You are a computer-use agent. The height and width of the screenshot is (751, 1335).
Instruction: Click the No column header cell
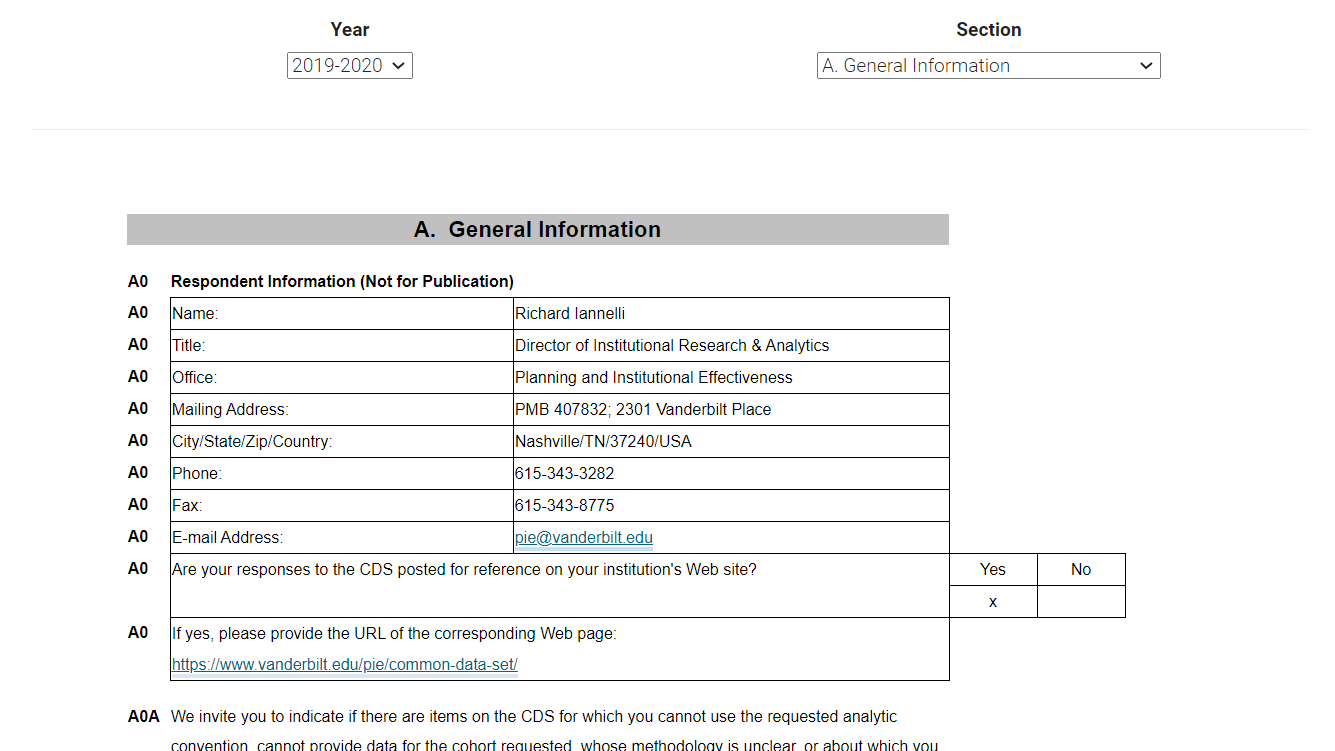[1080, 570]
